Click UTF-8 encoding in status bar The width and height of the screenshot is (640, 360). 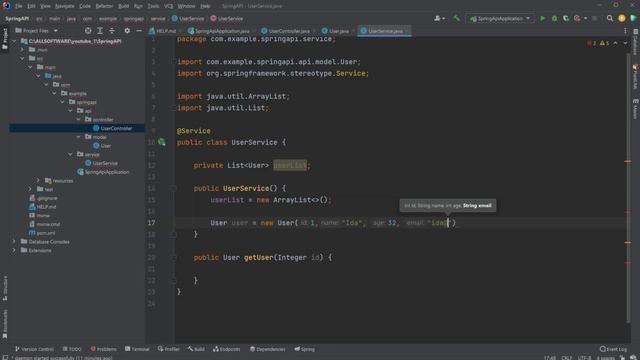coord(584,358)
